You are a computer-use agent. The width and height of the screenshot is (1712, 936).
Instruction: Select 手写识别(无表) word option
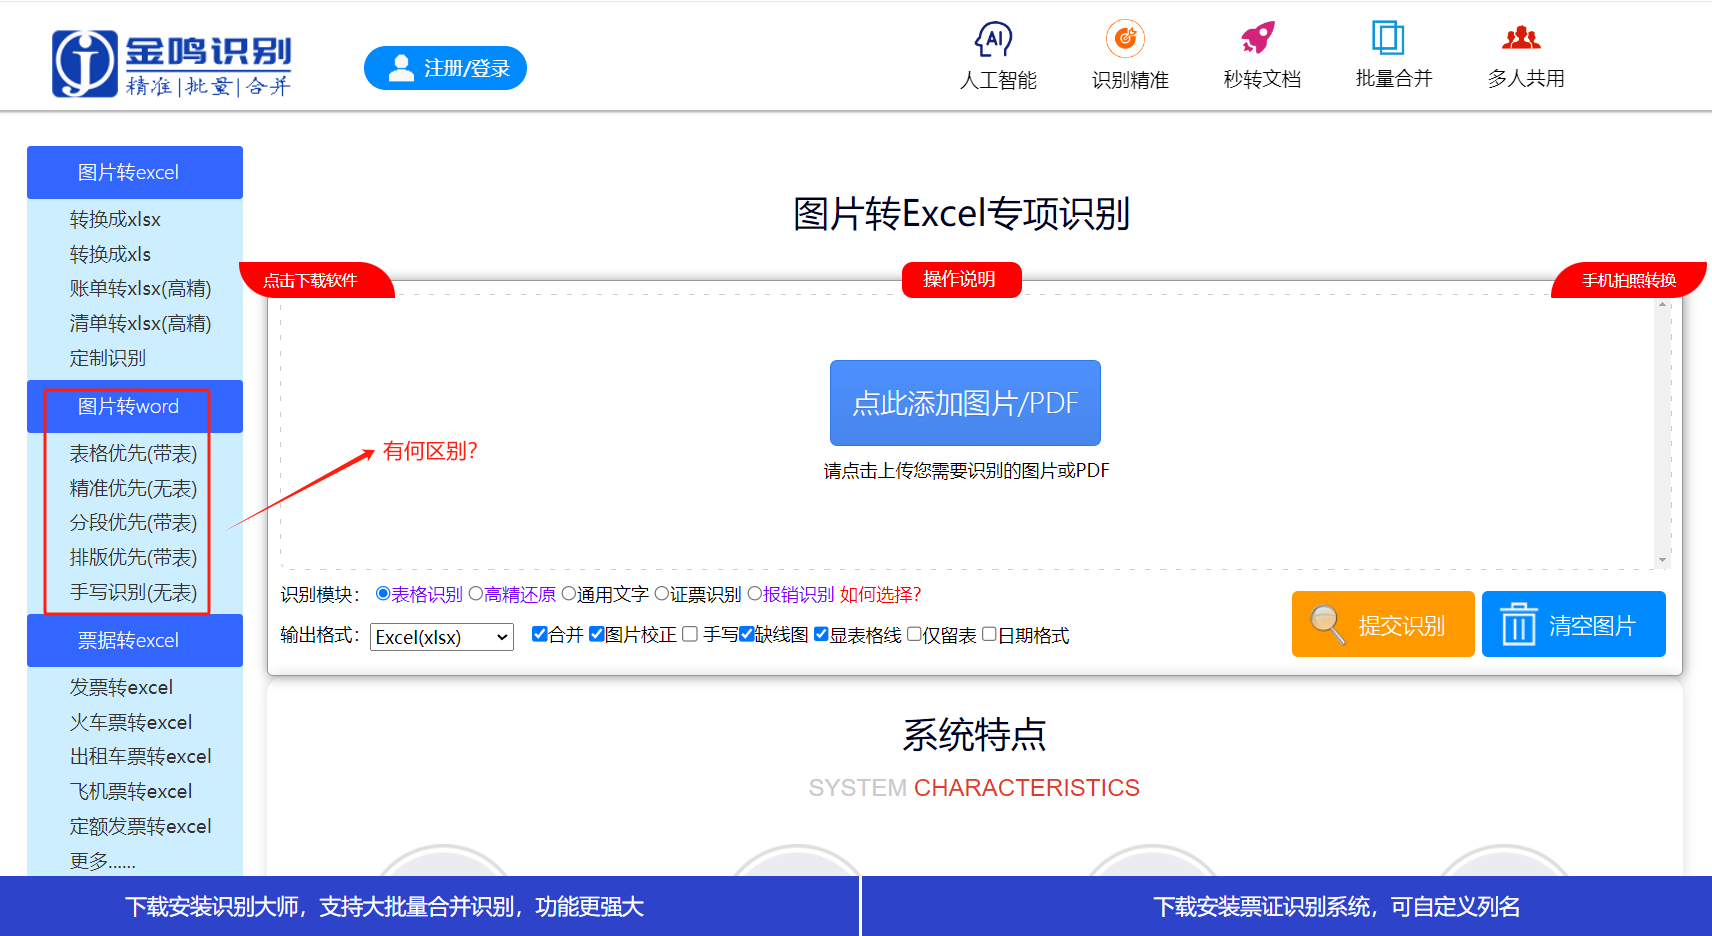click(x=133, y=592)
